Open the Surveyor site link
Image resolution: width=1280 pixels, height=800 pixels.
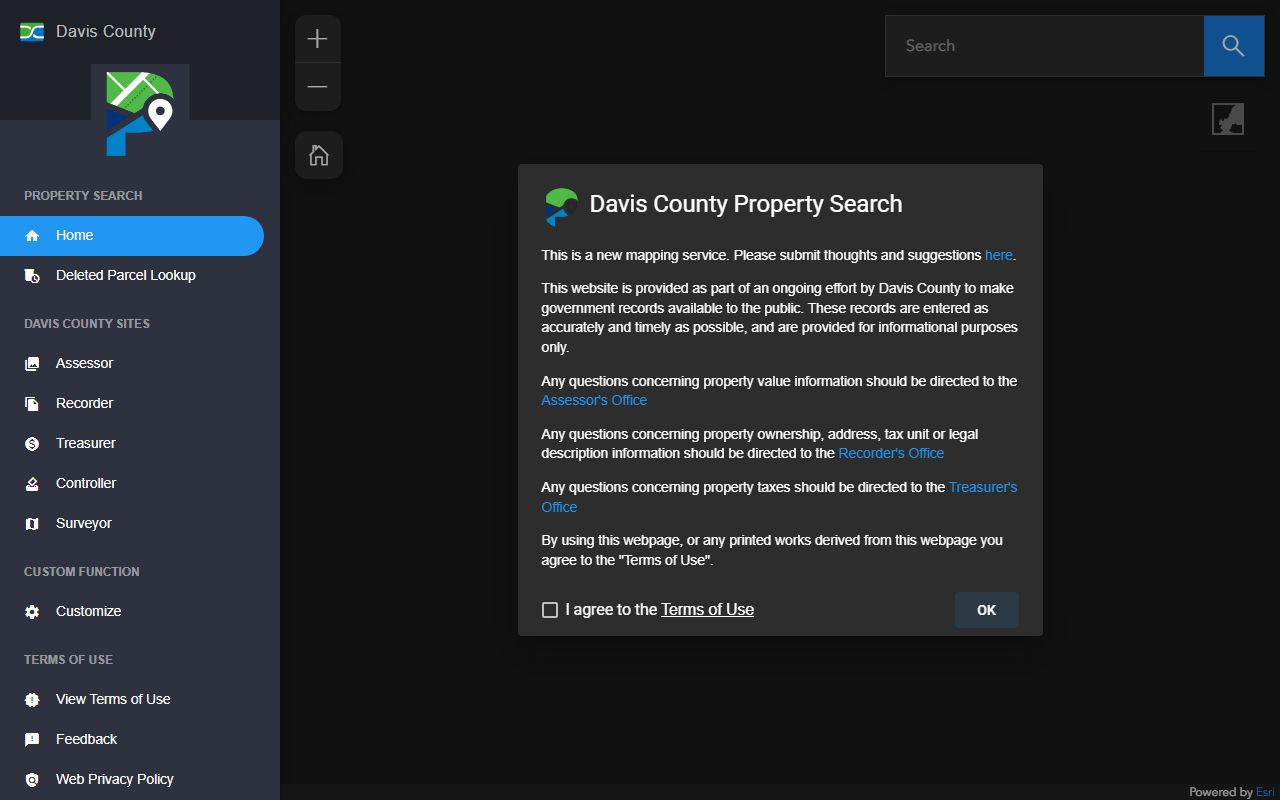132,524
